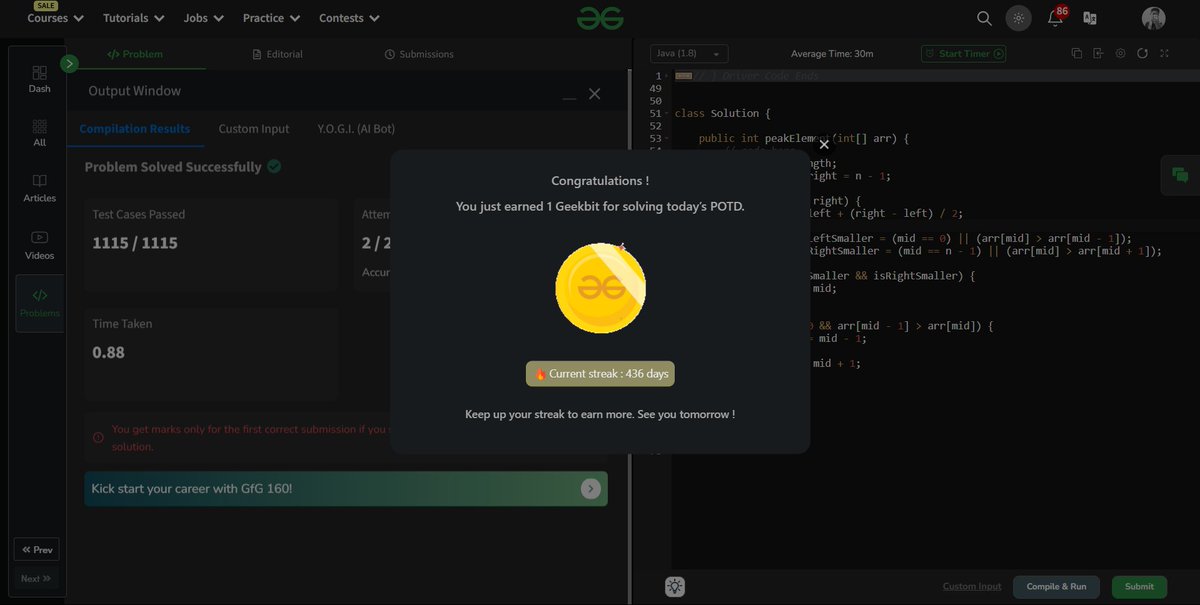This screenshot has height=605, width=1200.
Task: Submit the solution
Action: pos(1139,587)
